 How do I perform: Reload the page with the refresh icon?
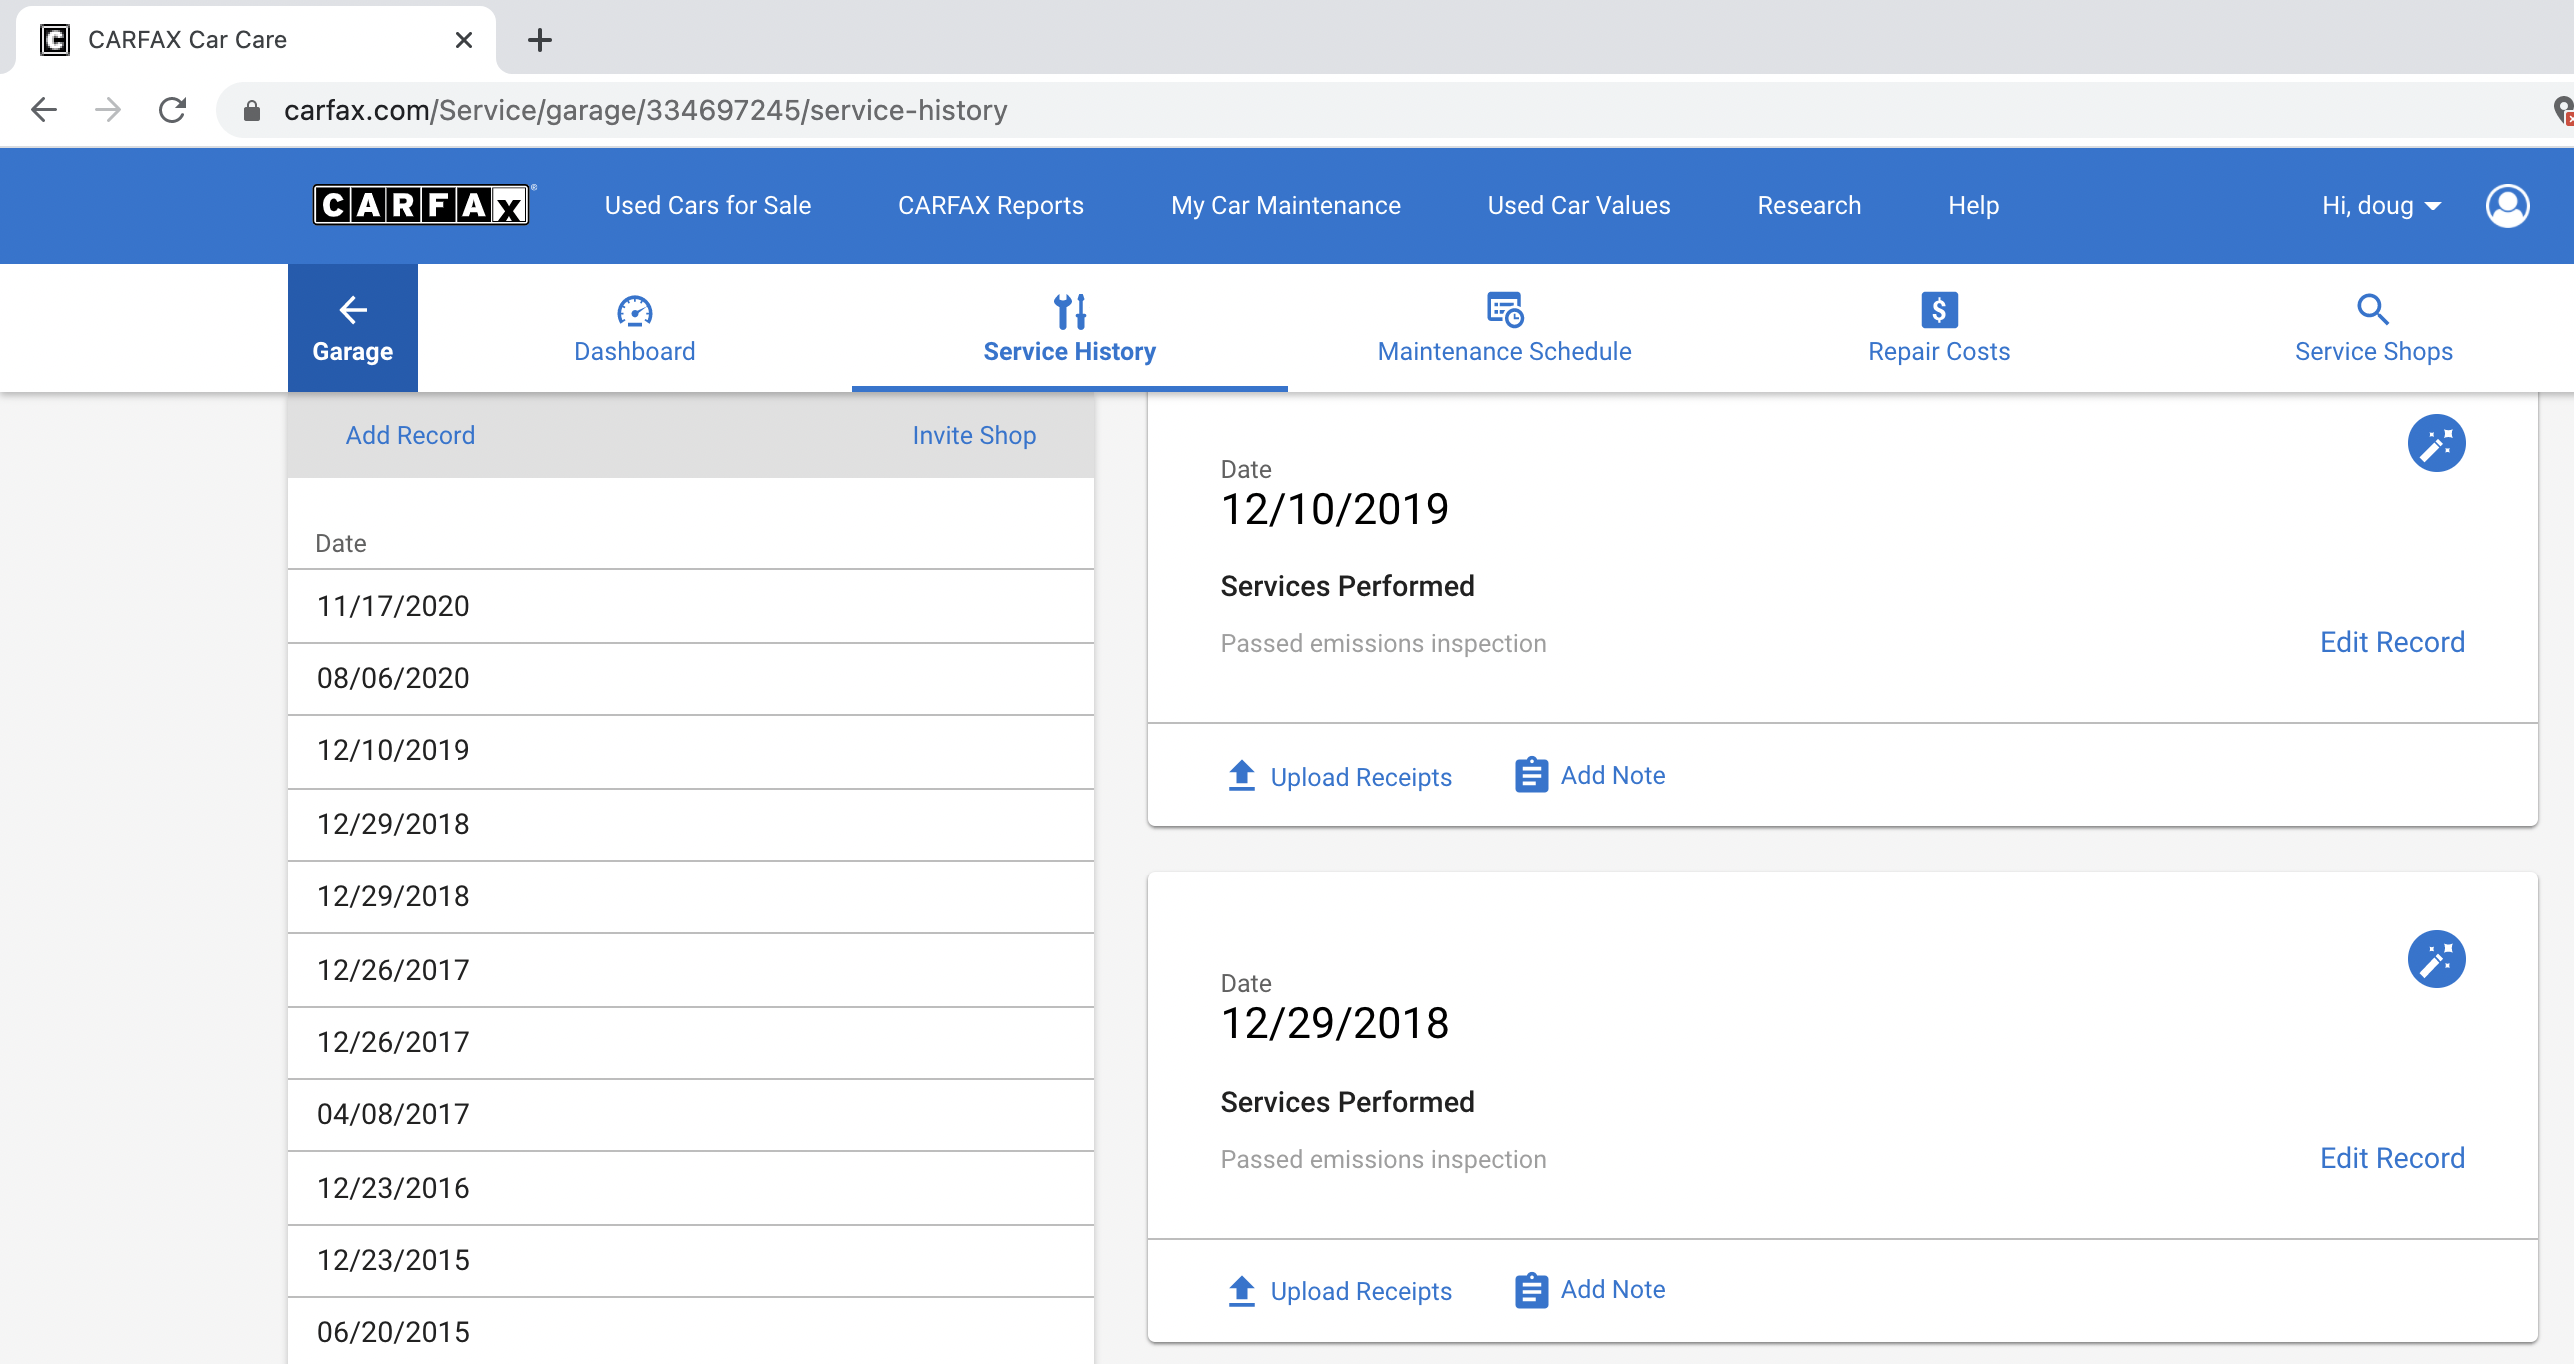point(172,109)
